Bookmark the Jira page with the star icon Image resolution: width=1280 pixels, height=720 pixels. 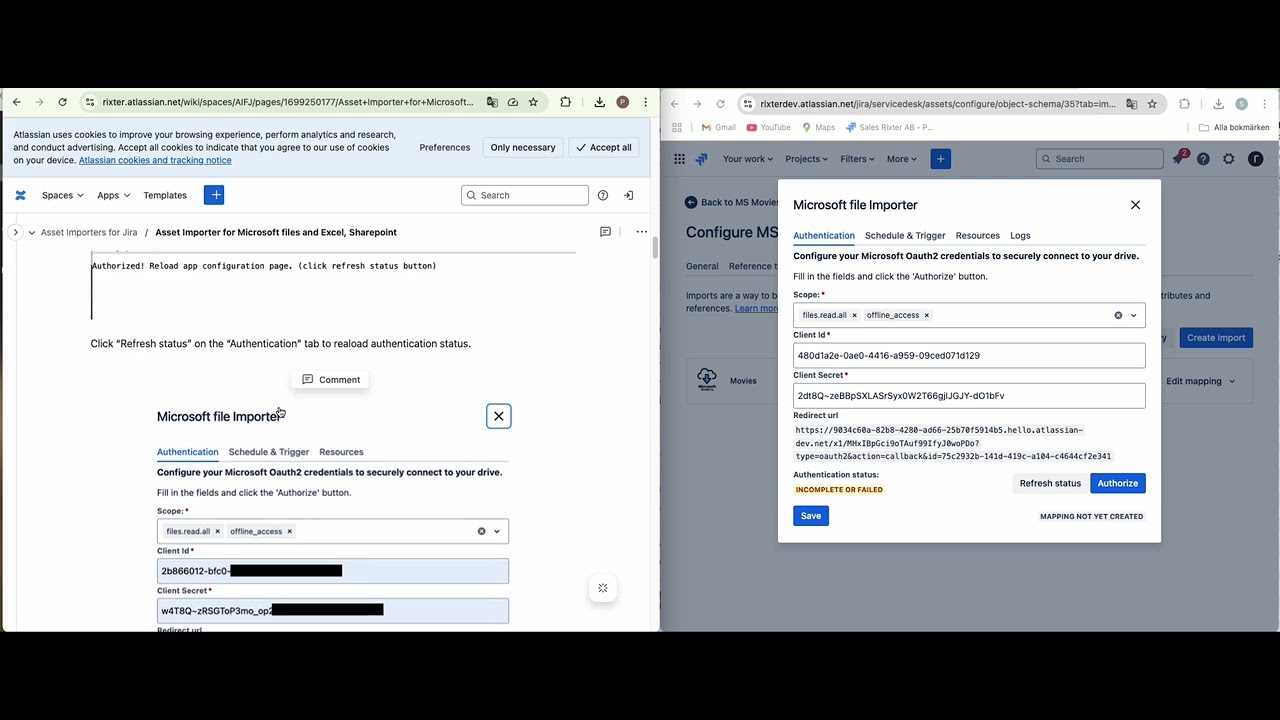pyautogui.click(x=1152, y=104)
